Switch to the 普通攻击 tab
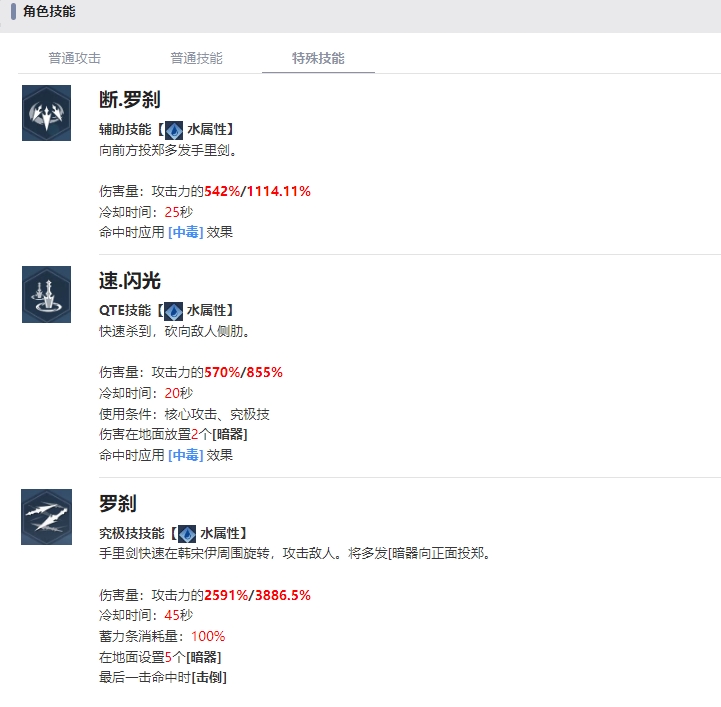The height and width of the screenshot is (707, 721). click(74, 58)
